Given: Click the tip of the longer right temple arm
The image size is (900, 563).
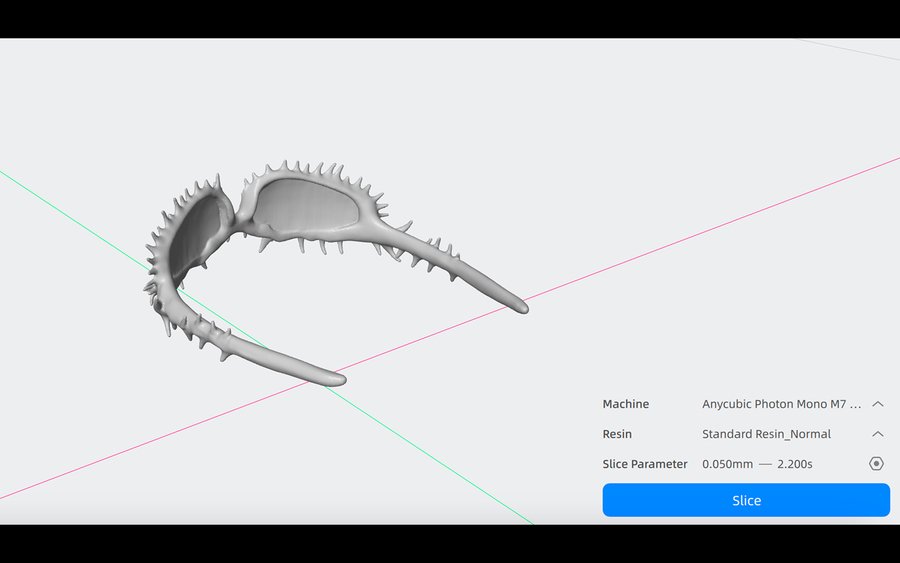Looking at the screenshot, I should point(519,305).
